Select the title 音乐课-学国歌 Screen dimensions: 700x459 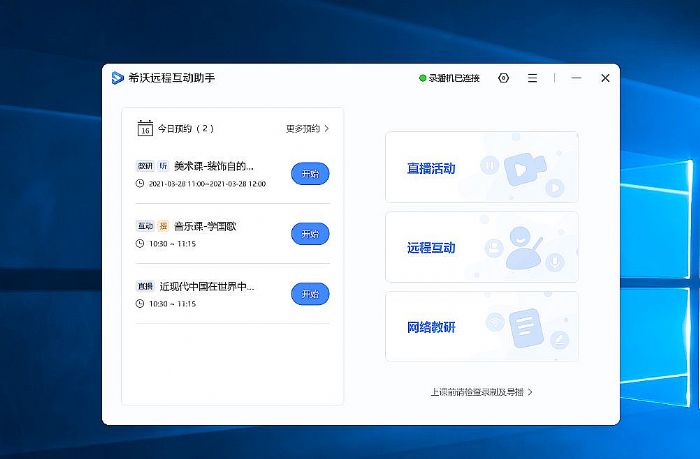point(205,226)
